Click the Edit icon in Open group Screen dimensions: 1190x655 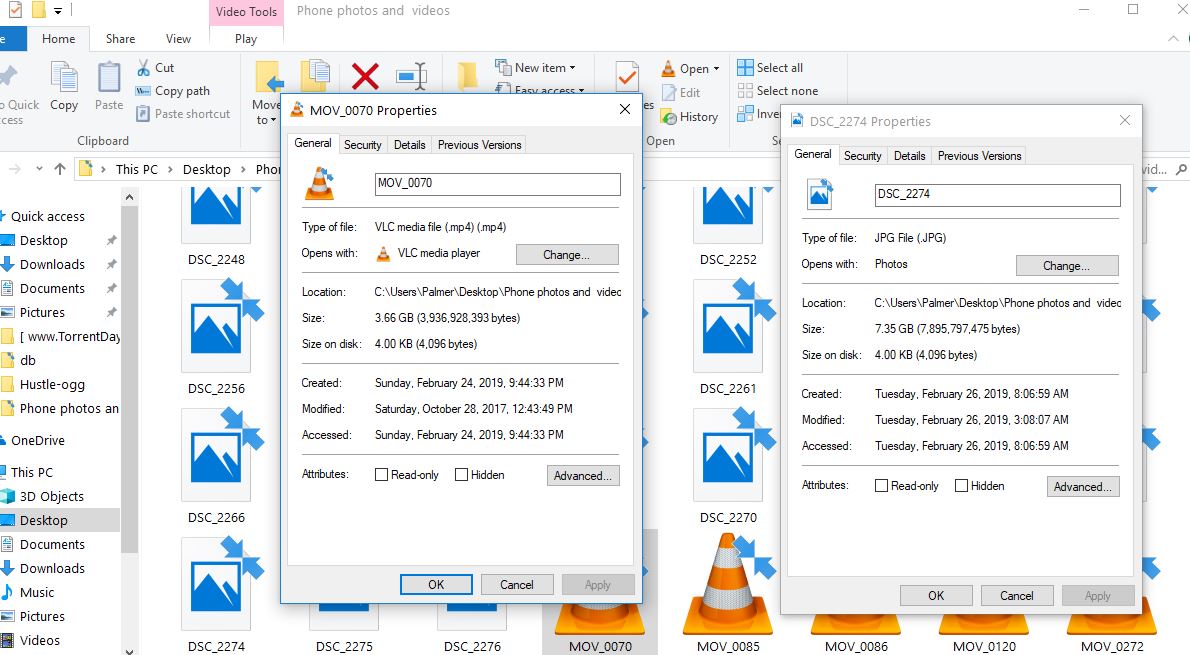point(669,93)
